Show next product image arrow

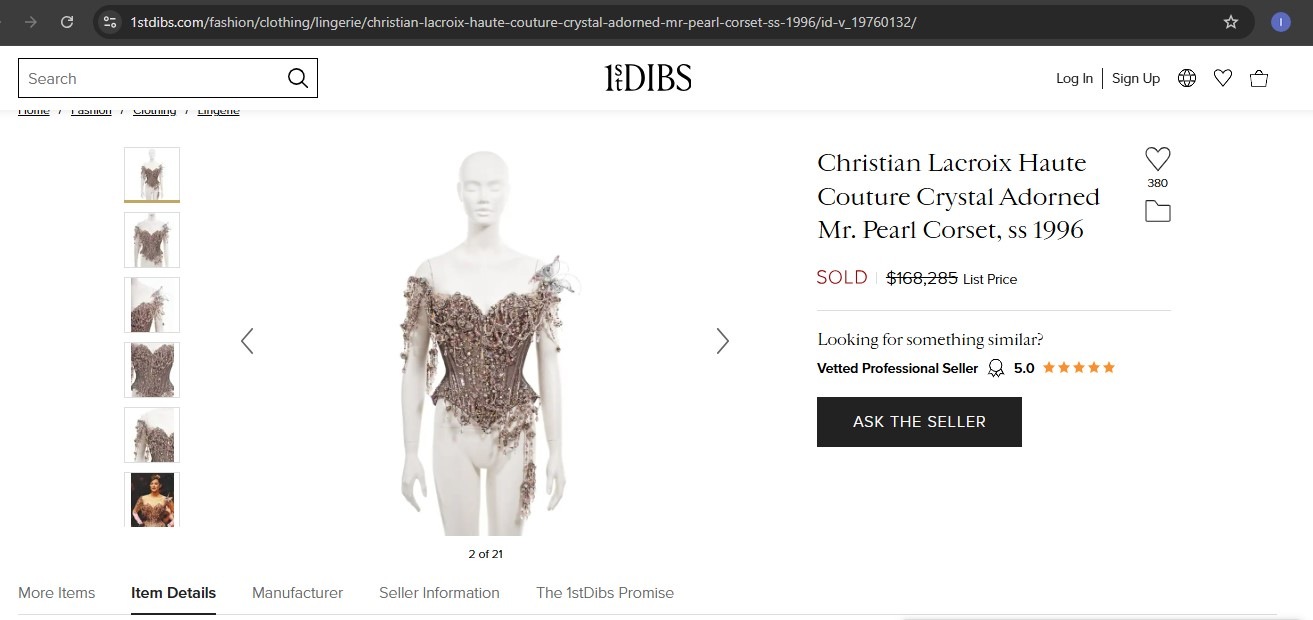[x=723, y=341]
